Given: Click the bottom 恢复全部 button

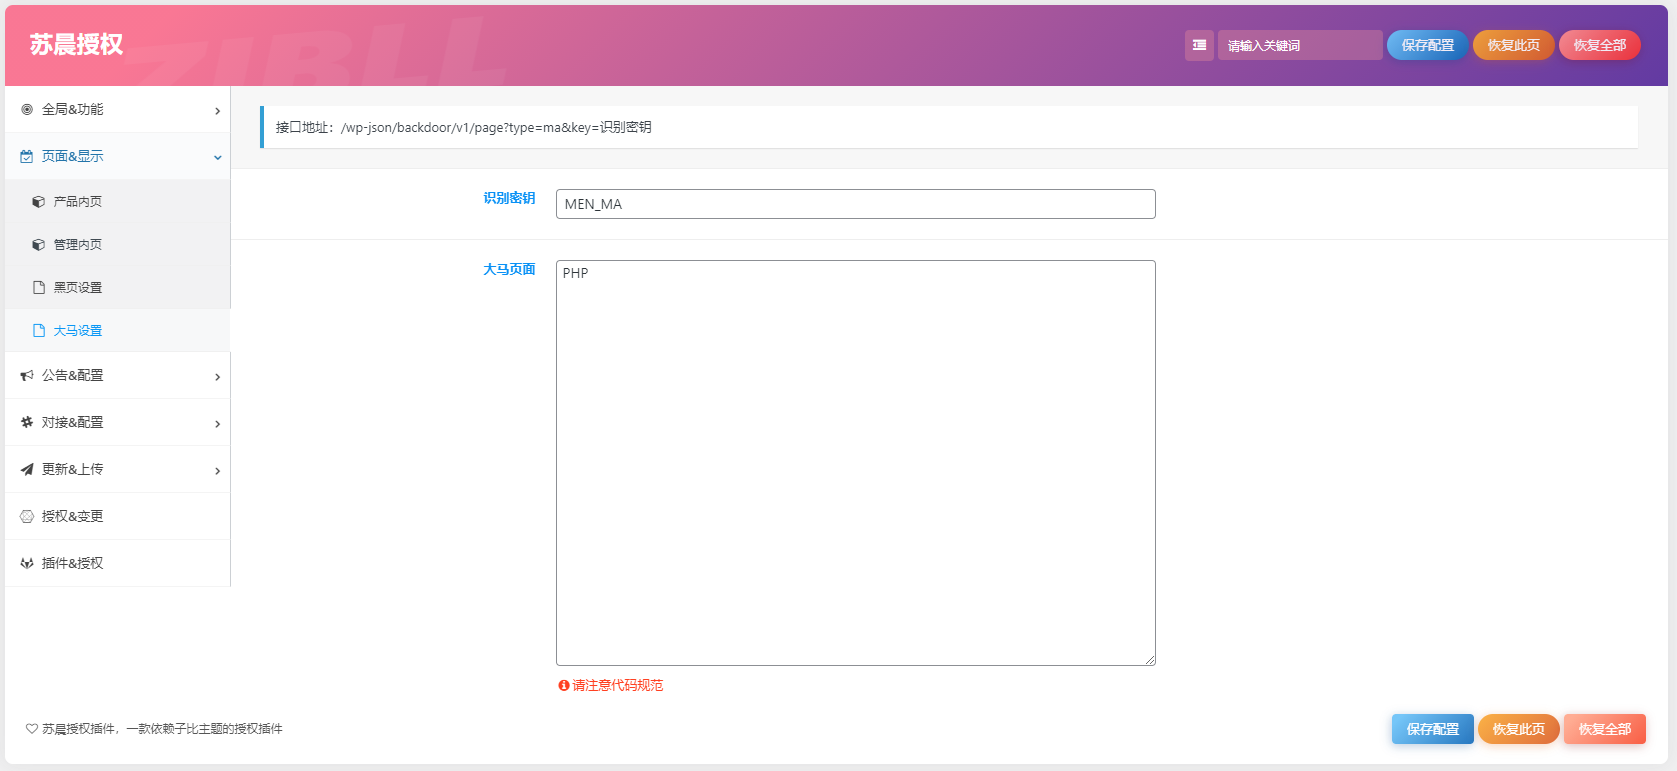Looking at the screenshot, I should click(x=1605, y=729).
